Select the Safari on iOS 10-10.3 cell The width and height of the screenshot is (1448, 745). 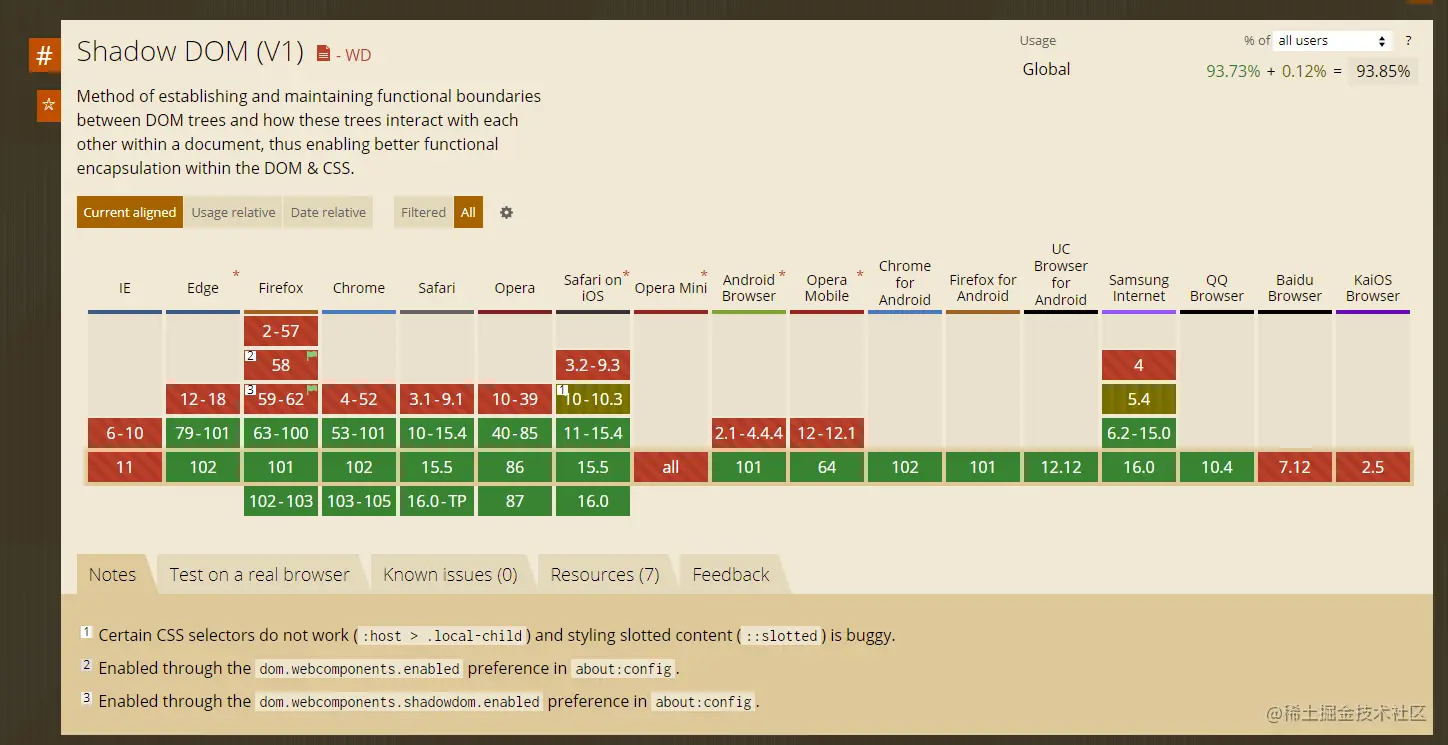coord(593,399)
